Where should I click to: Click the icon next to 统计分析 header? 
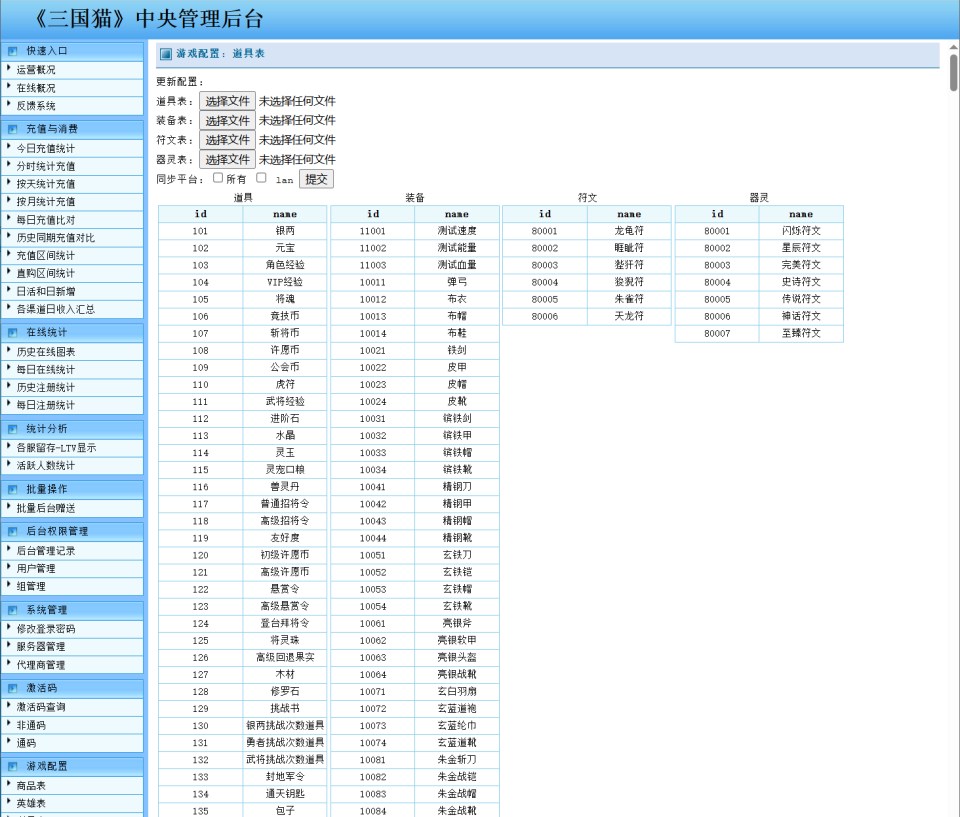pos(12,429)
